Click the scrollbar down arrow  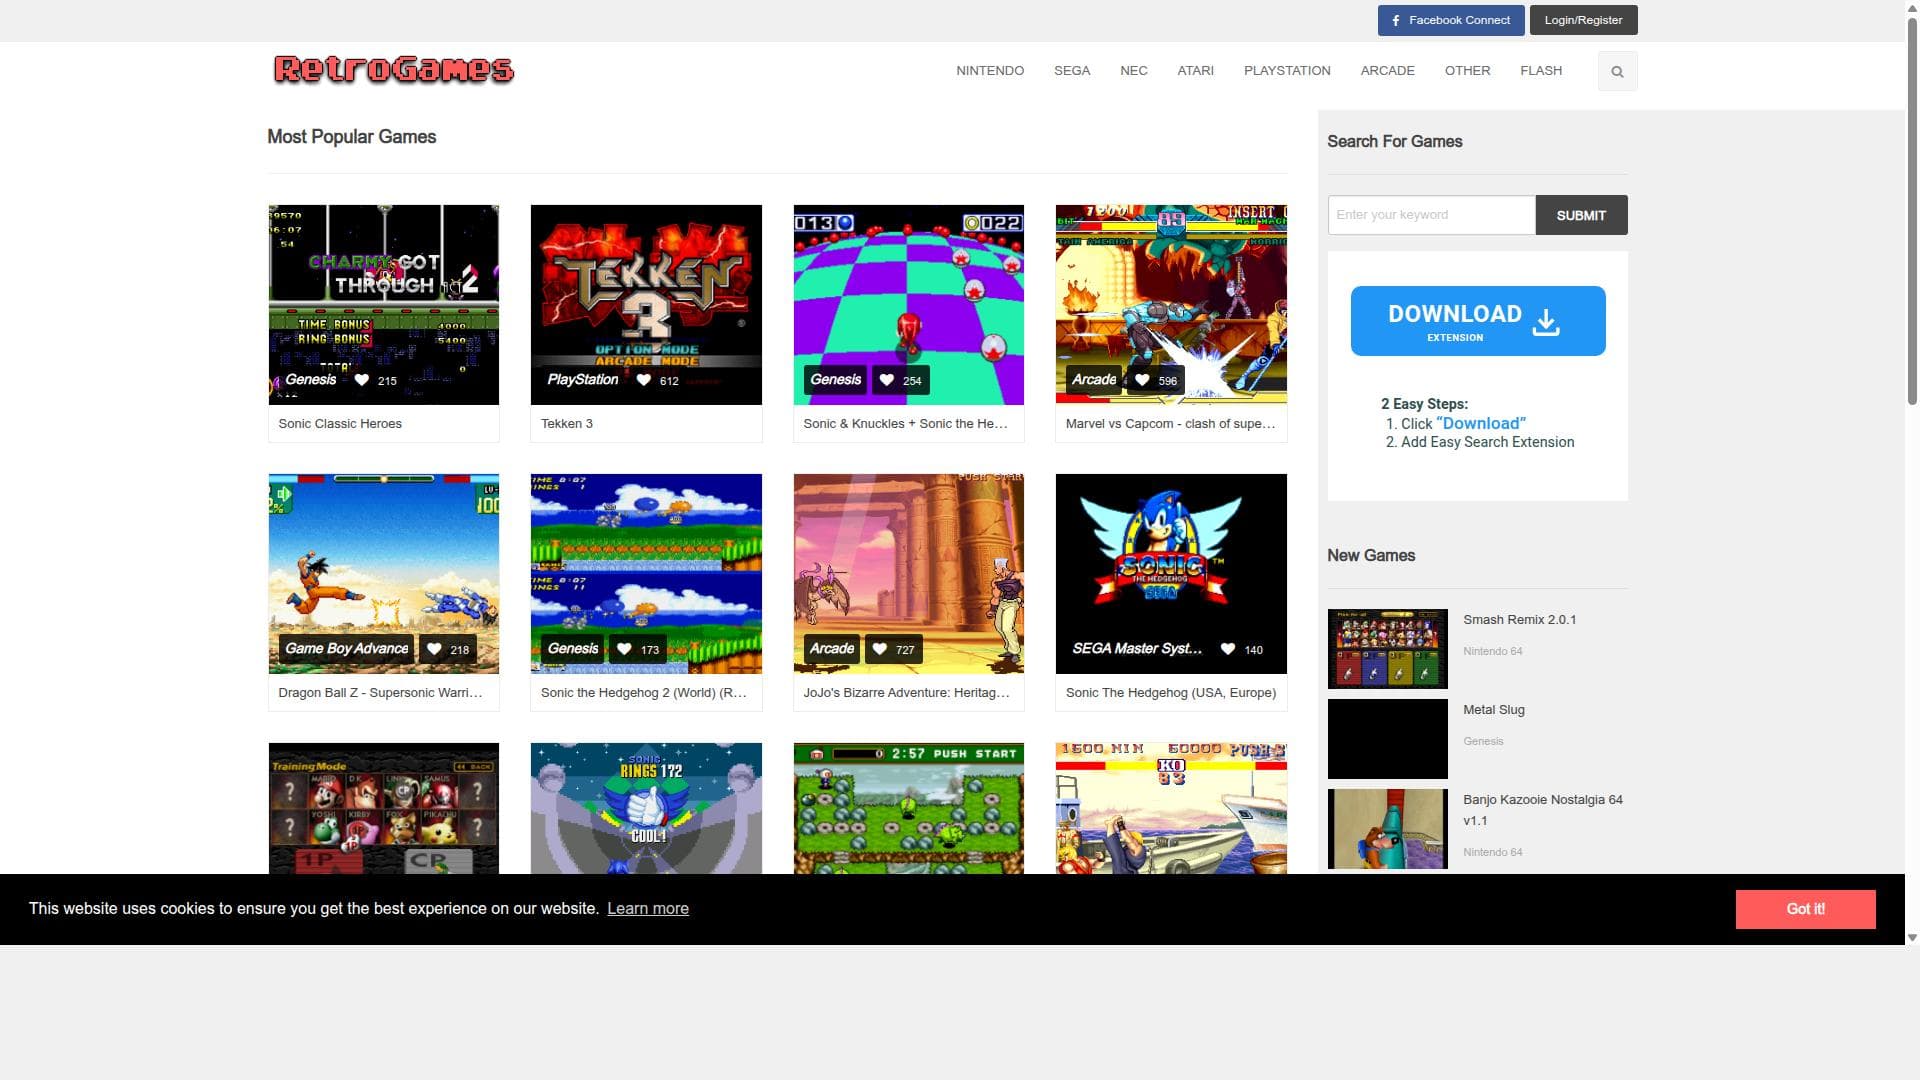point(1912,937)
